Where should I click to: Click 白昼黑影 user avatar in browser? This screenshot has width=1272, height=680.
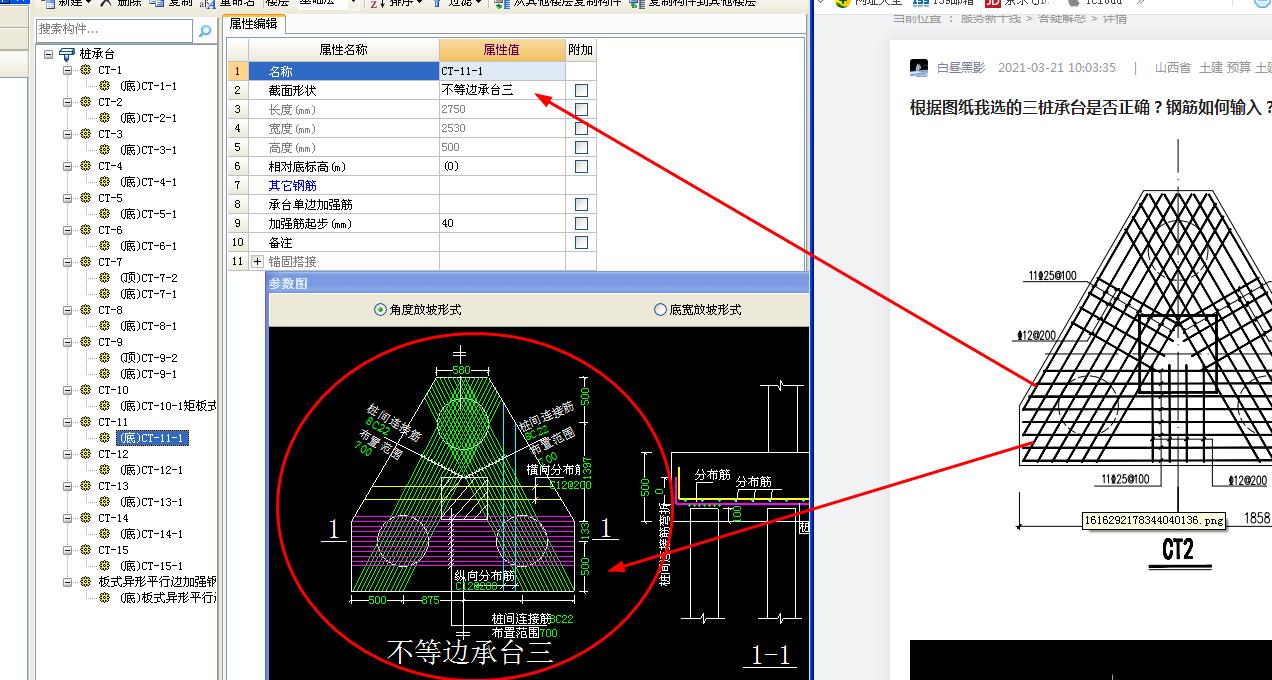click(919, 68)
